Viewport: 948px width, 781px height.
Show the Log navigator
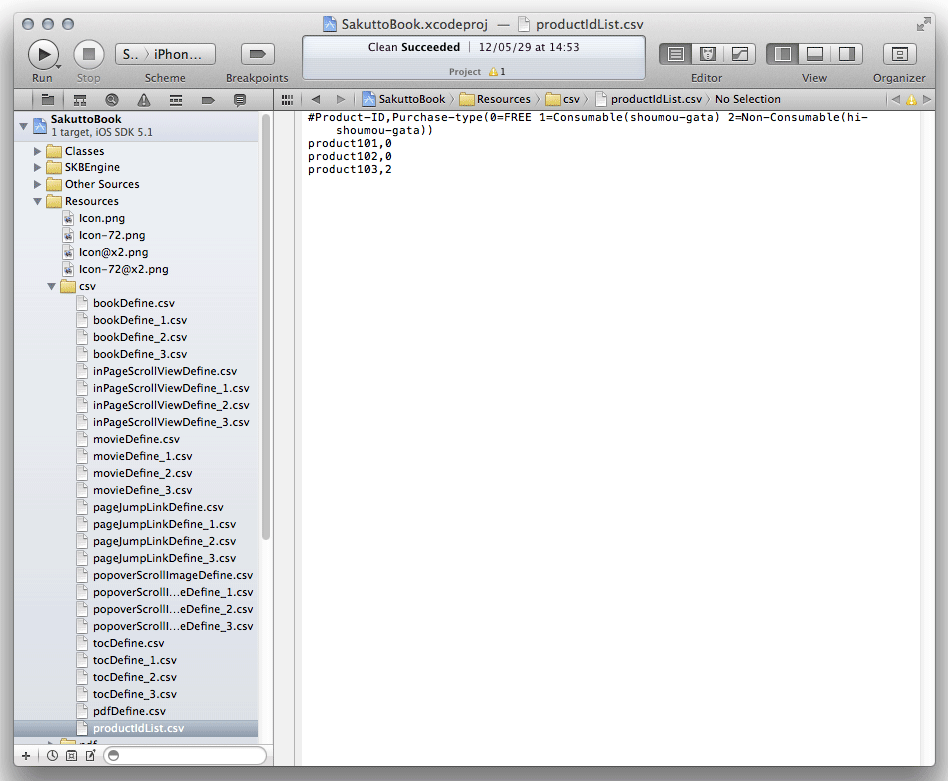(x=240, y=100)
